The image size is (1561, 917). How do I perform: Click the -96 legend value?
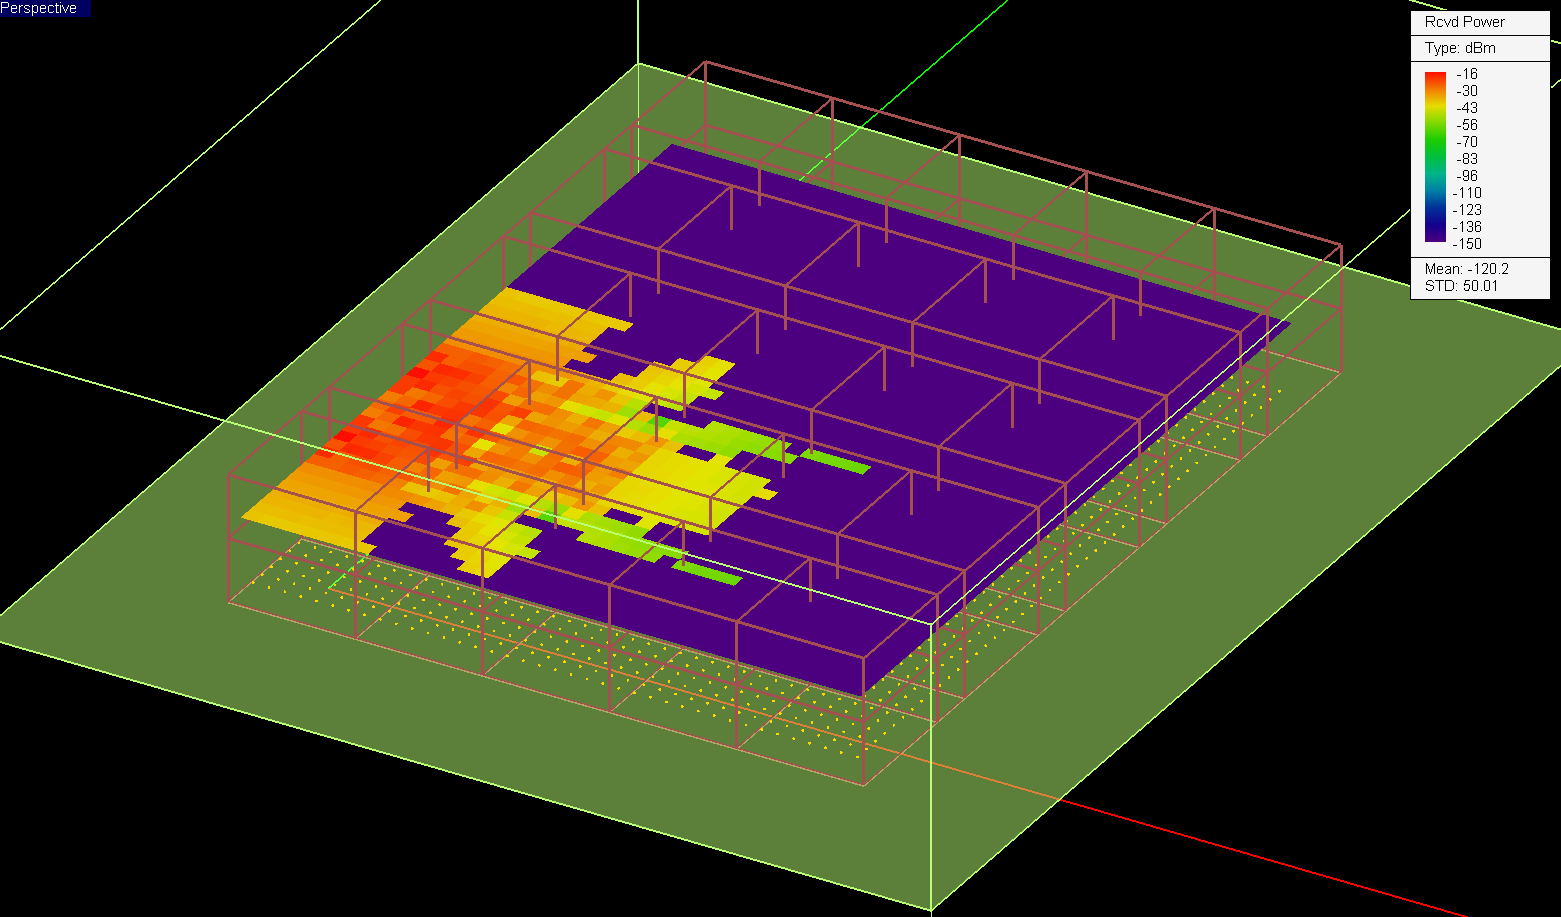[x=1467, y=176]
